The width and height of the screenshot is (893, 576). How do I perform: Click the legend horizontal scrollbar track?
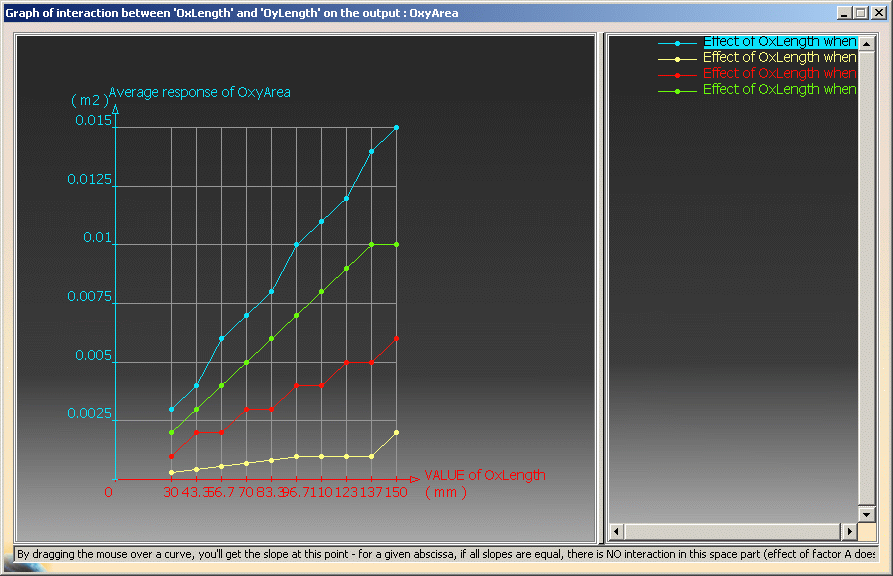(732, 531)
